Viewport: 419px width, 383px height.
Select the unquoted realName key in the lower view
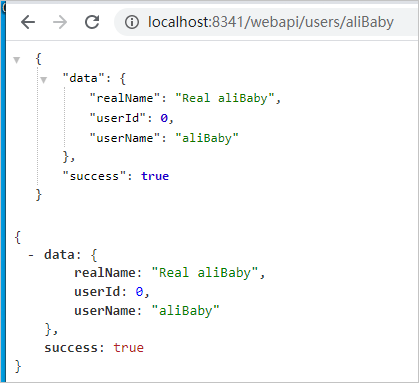point(104,273)
